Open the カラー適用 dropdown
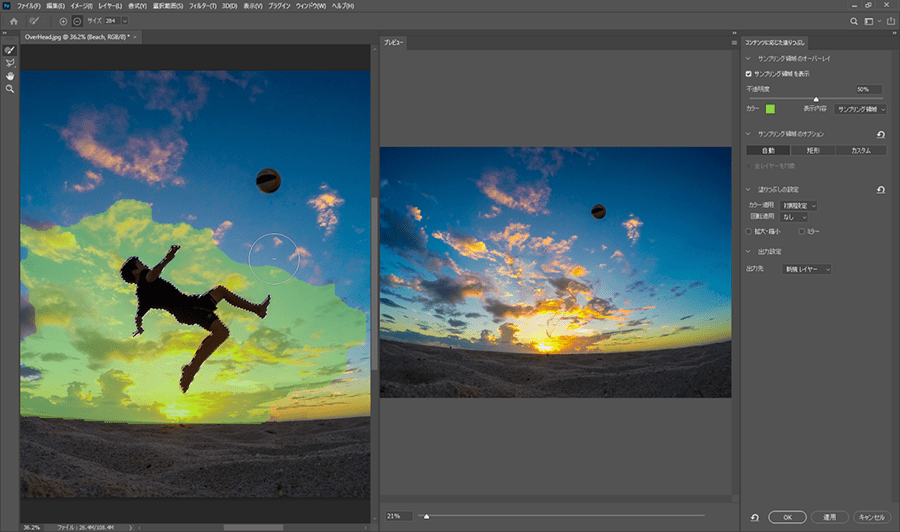Viewport: 900px width, 532px height. (x=800, y=205)
